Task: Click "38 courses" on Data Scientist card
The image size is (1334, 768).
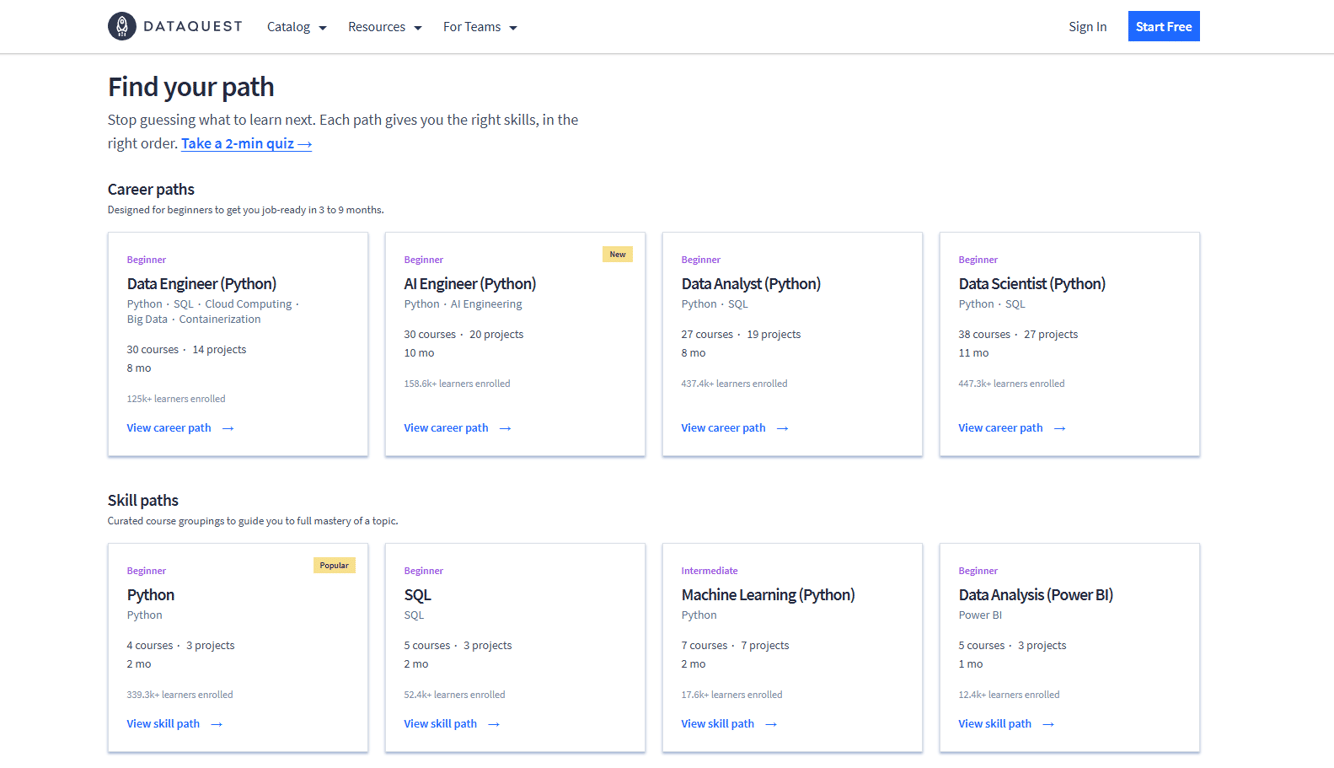Action: (984, 334)
